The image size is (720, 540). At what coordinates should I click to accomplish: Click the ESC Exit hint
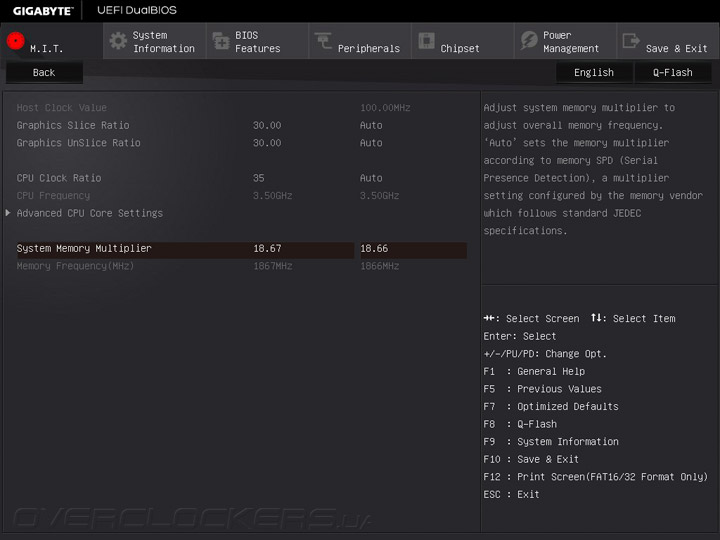[x=512, y=495]
